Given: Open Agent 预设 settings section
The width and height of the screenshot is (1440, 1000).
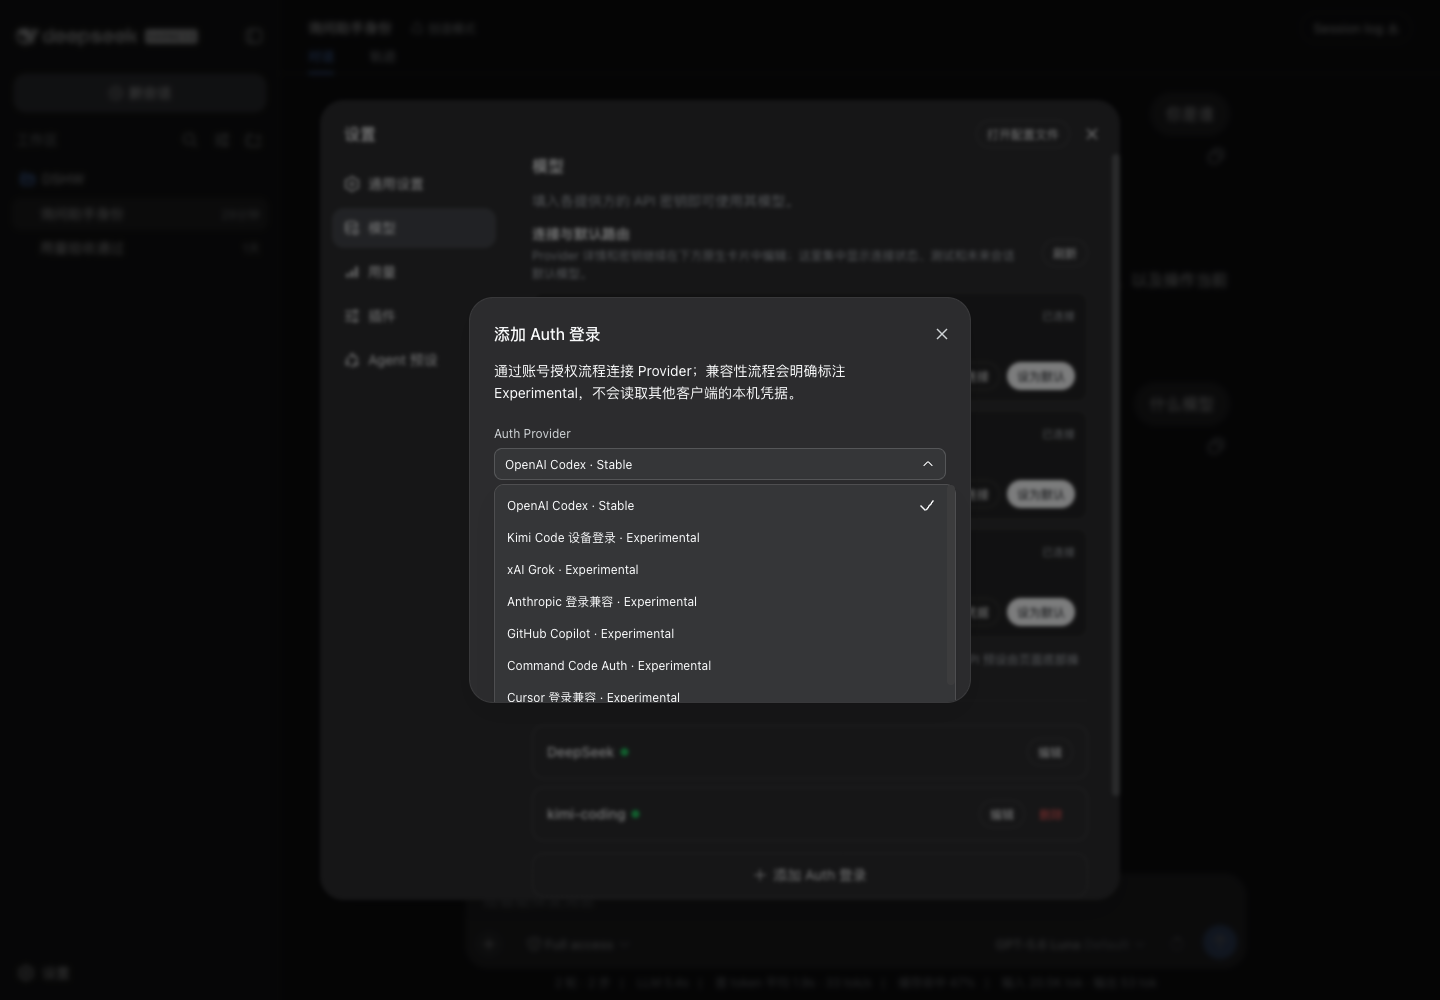Looking at the screenshot, I should click(414, 360).
